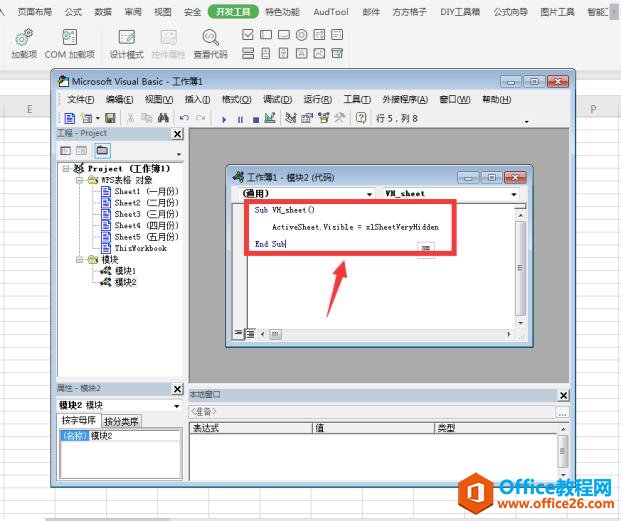
Task: Close the 本地窗口 locals panel
Action: tap(564, 395)
